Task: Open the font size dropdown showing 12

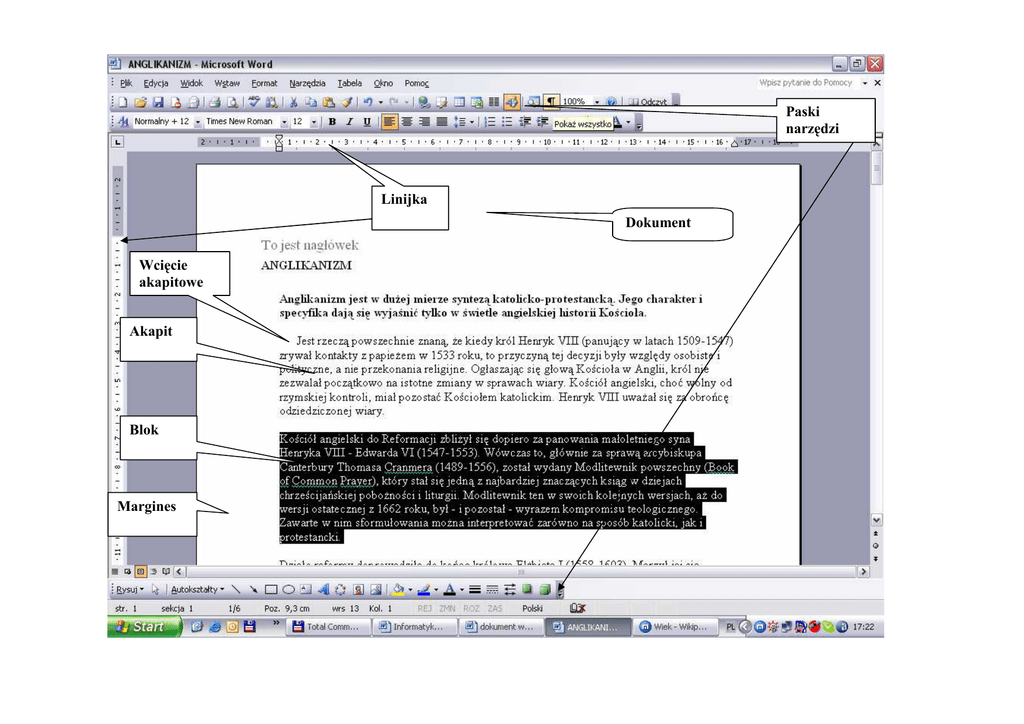Action: 314,122
